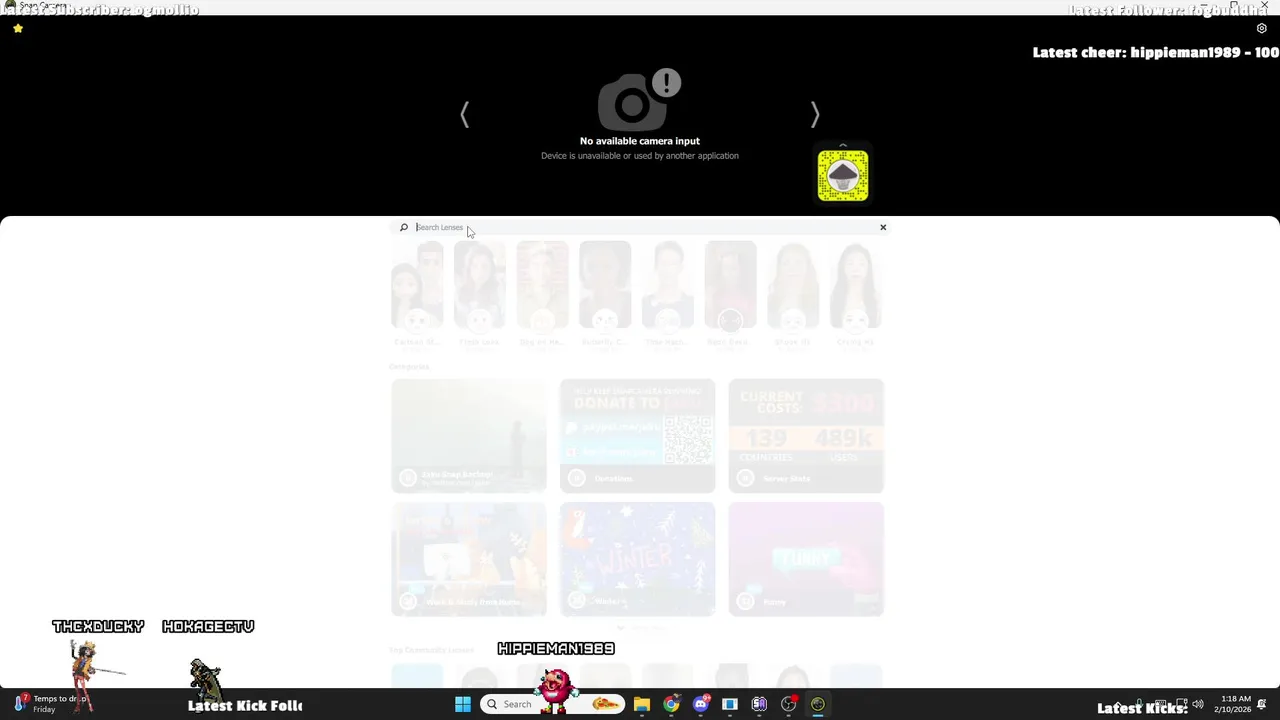Open the volume control in system tray
The image size is (1280, 720).
tap(1198, 704)
